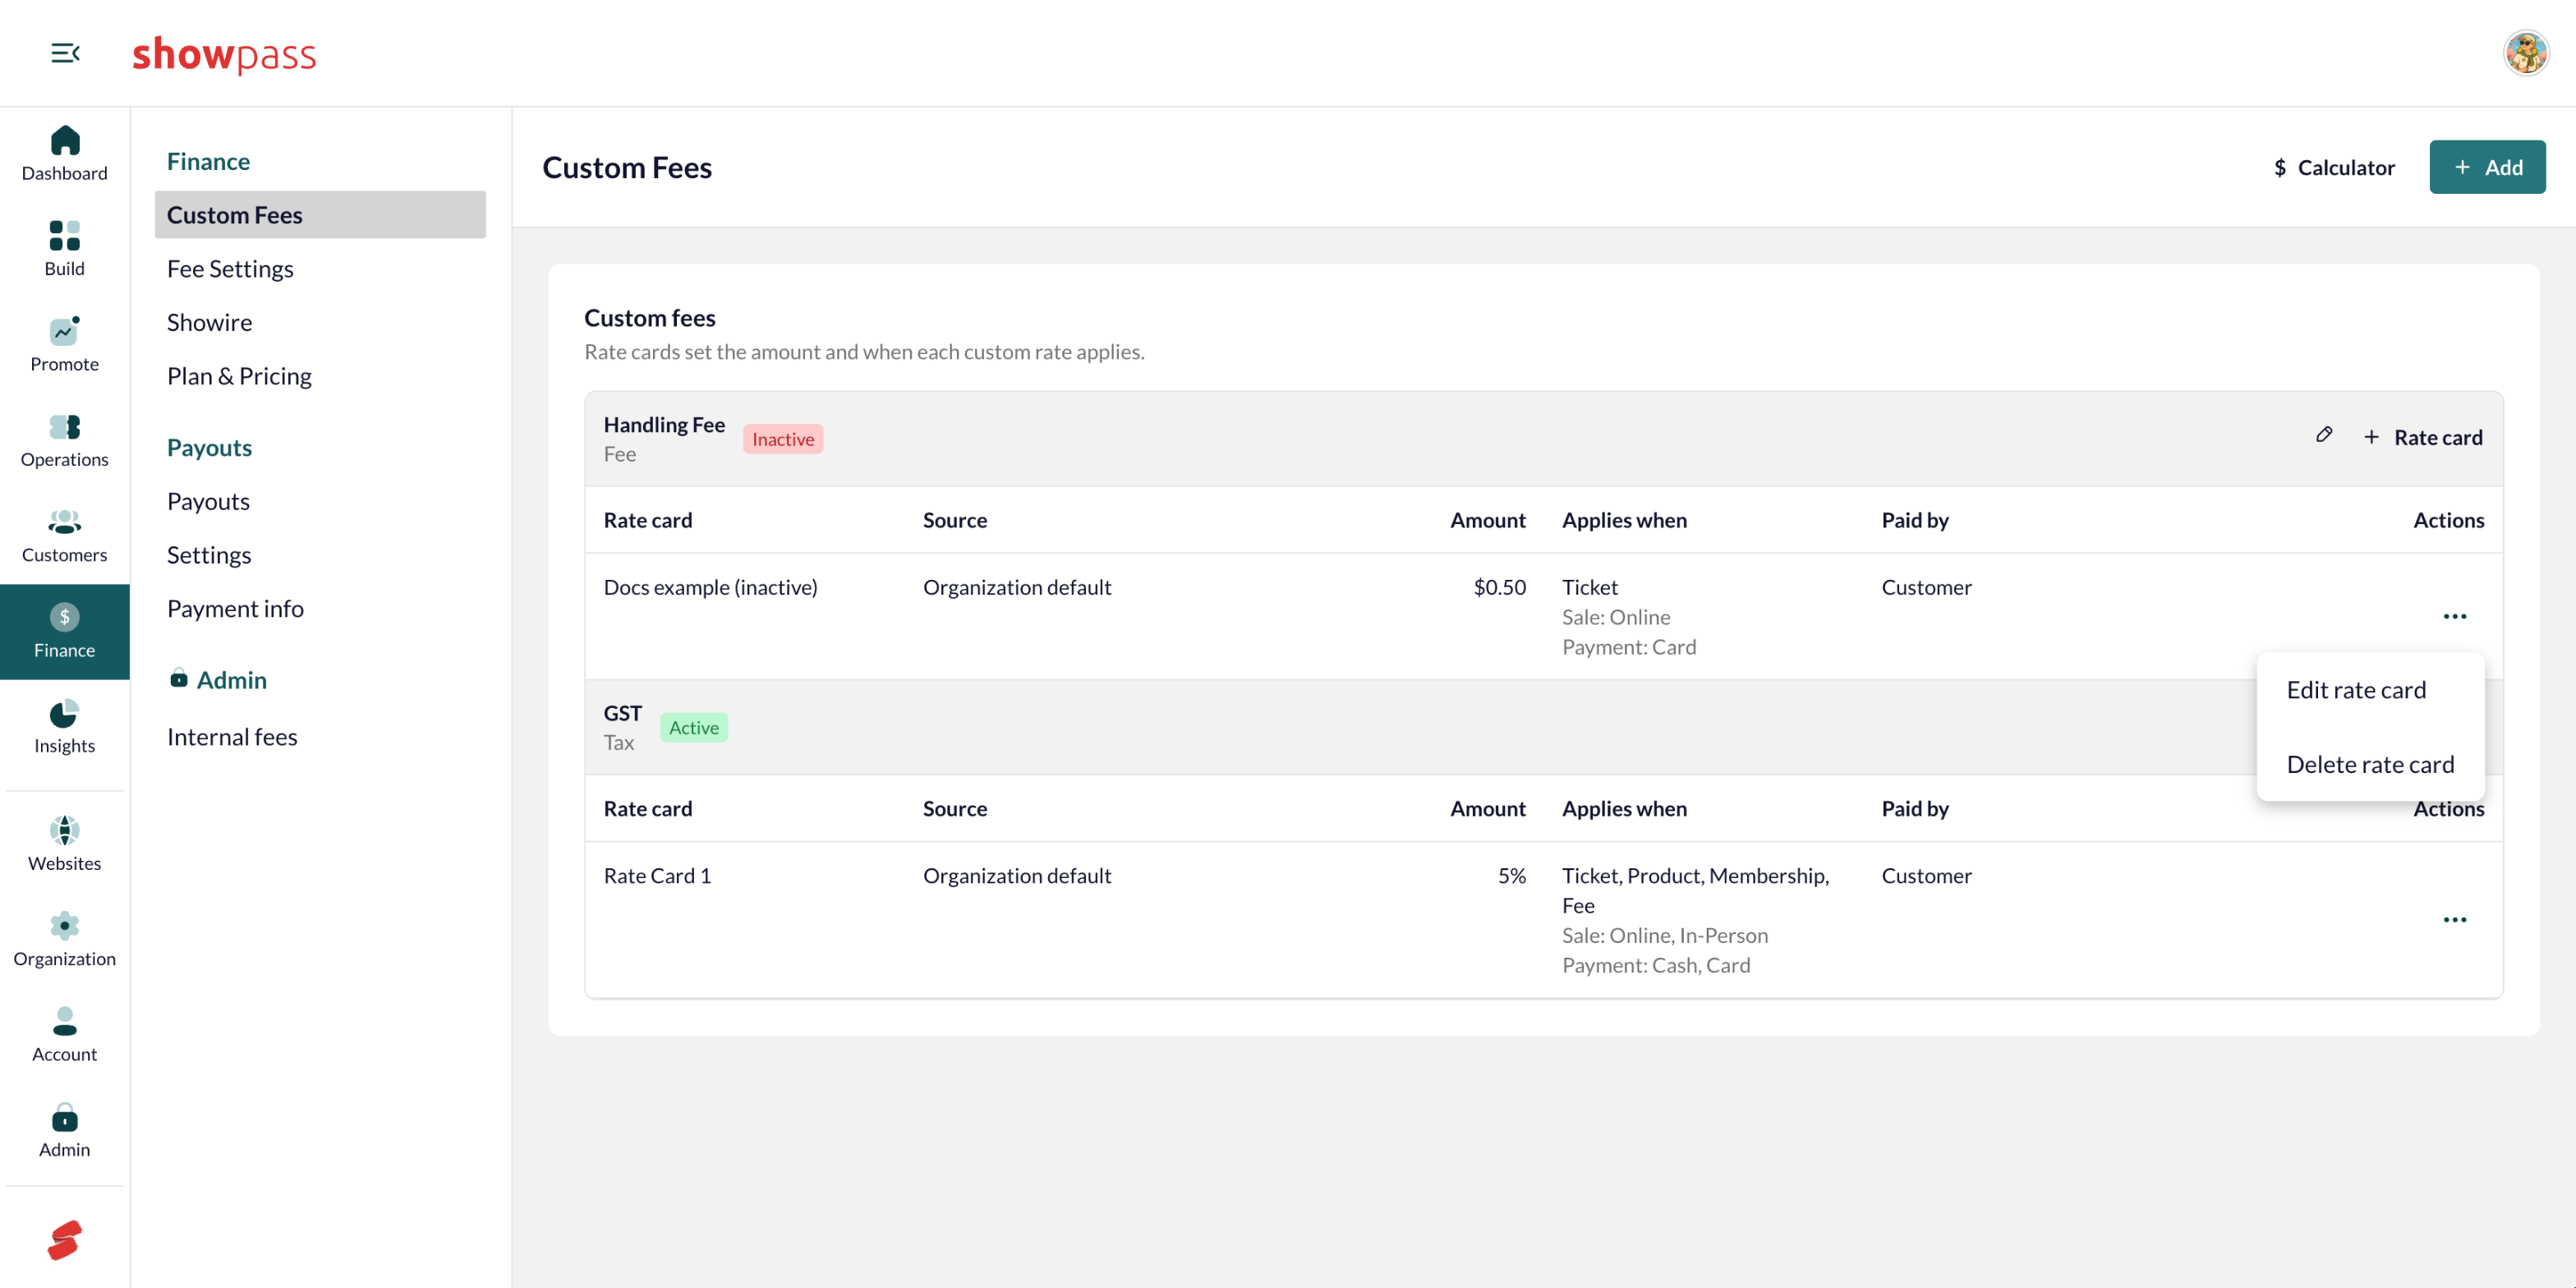Select Custom Fees in Finance menu
Viewport: 2576px width, 1288px height.
[320, 215]
